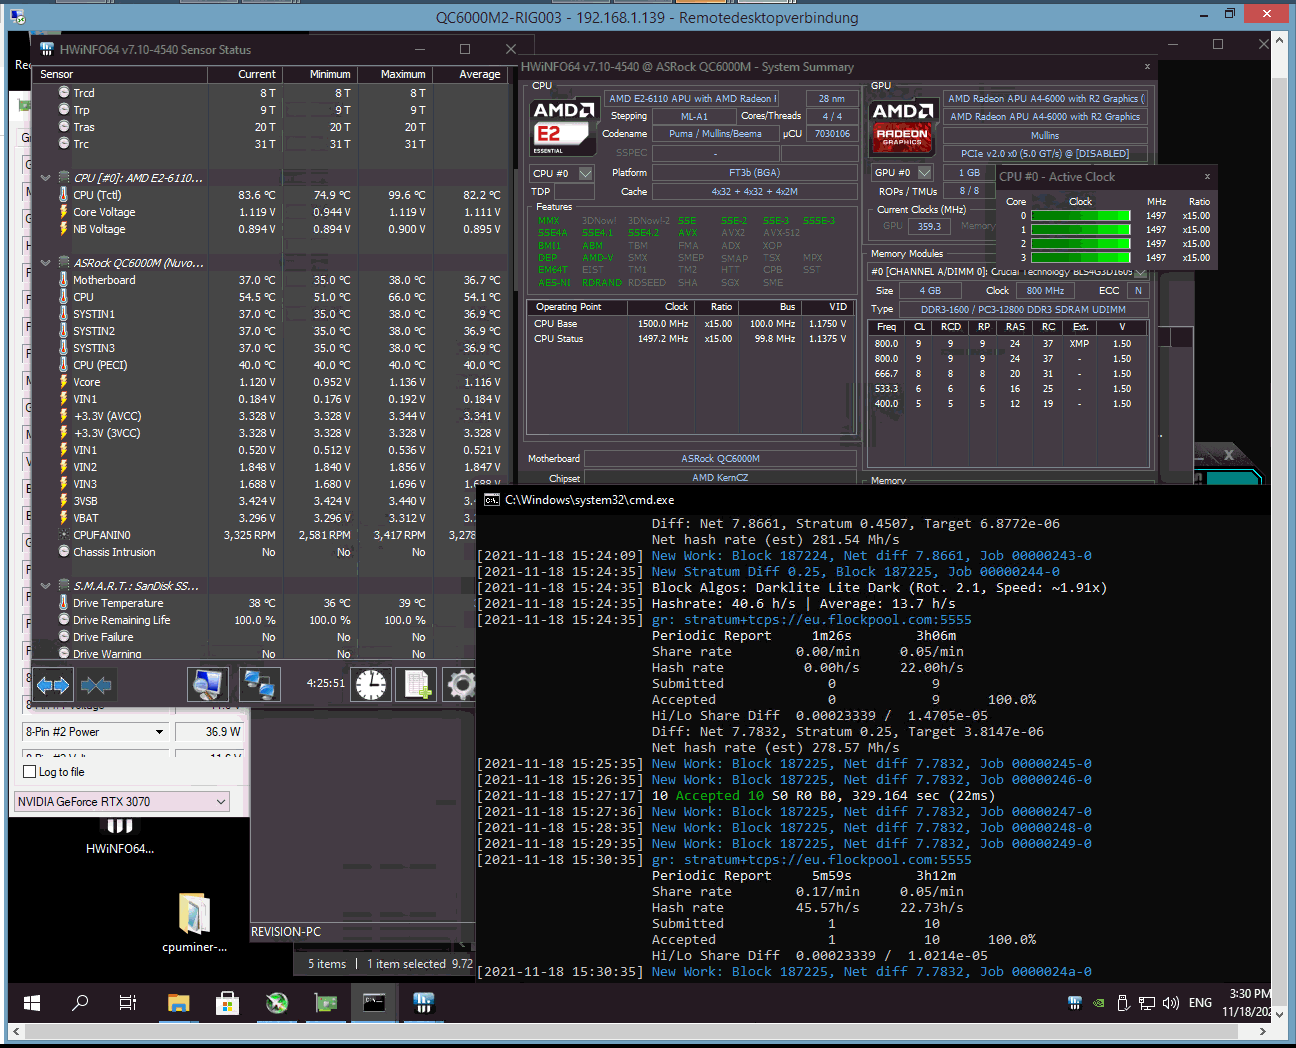Viewport: 1296px width, 1048px height.
Task: Select the Motherboard temperature row
Action: 270,280
